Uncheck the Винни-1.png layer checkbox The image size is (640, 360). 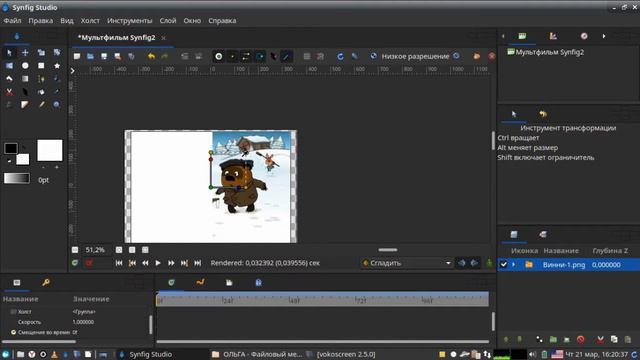coord(504,264)
